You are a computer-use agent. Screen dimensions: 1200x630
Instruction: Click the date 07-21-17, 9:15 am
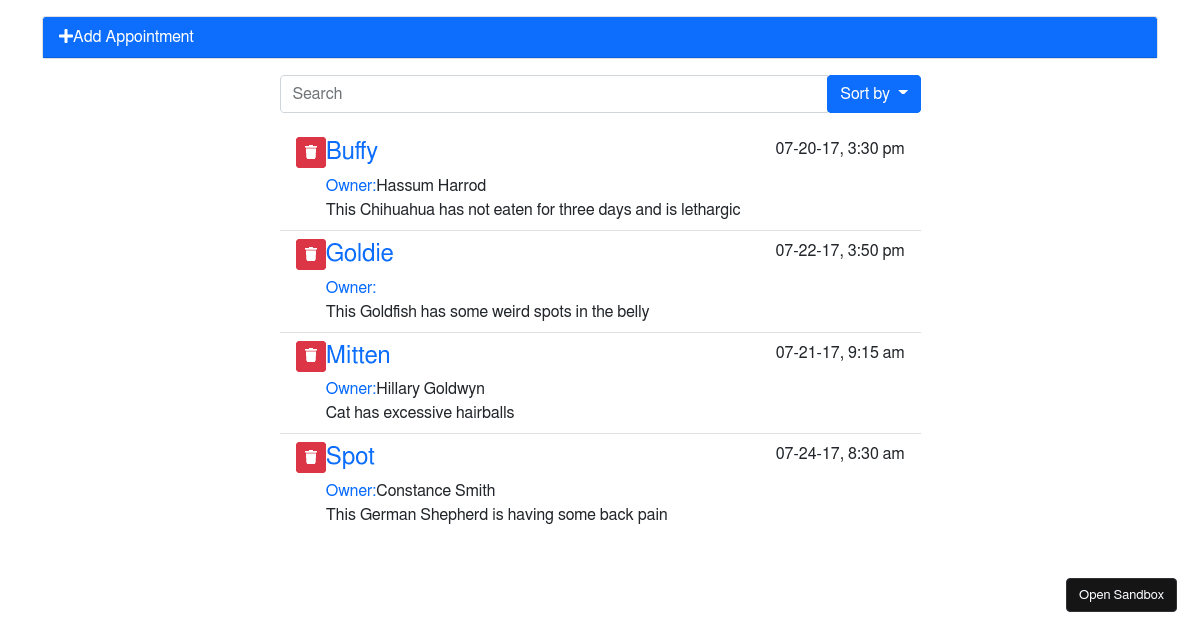pos(840,353)
